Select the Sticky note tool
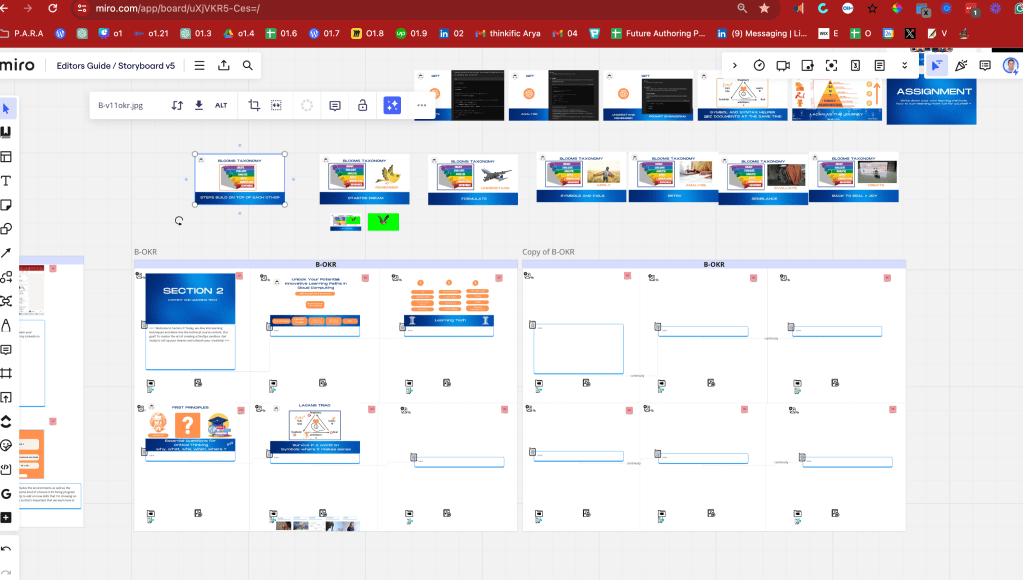1023x580 pixels. click(x=6, y=205)
